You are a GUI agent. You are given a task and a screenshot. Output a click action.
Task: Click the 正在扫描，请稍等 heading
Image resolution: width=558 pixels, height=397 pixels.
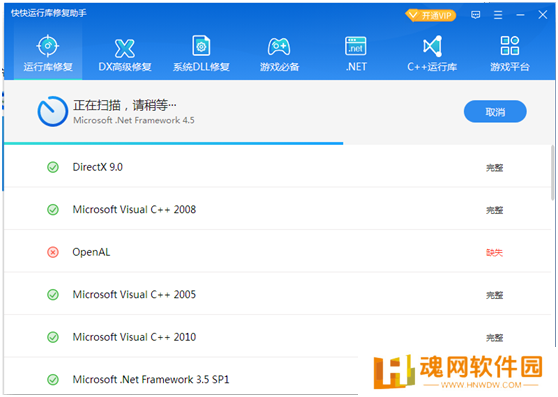pos(125,105)
